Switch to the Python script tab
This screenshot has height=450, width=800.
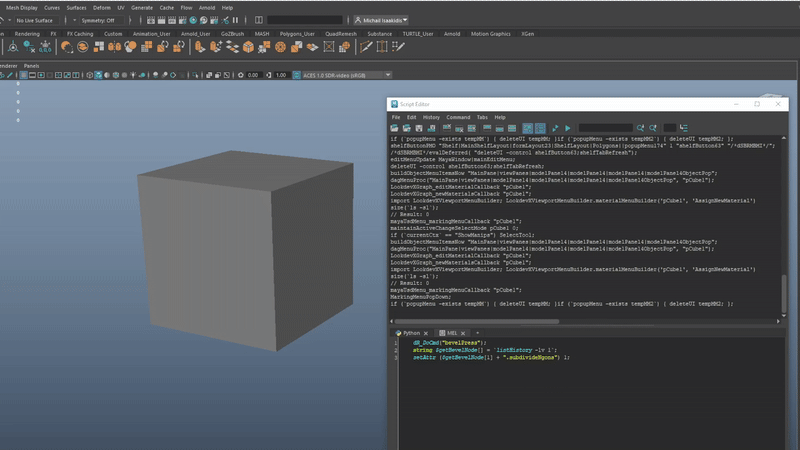coord(410,333)
